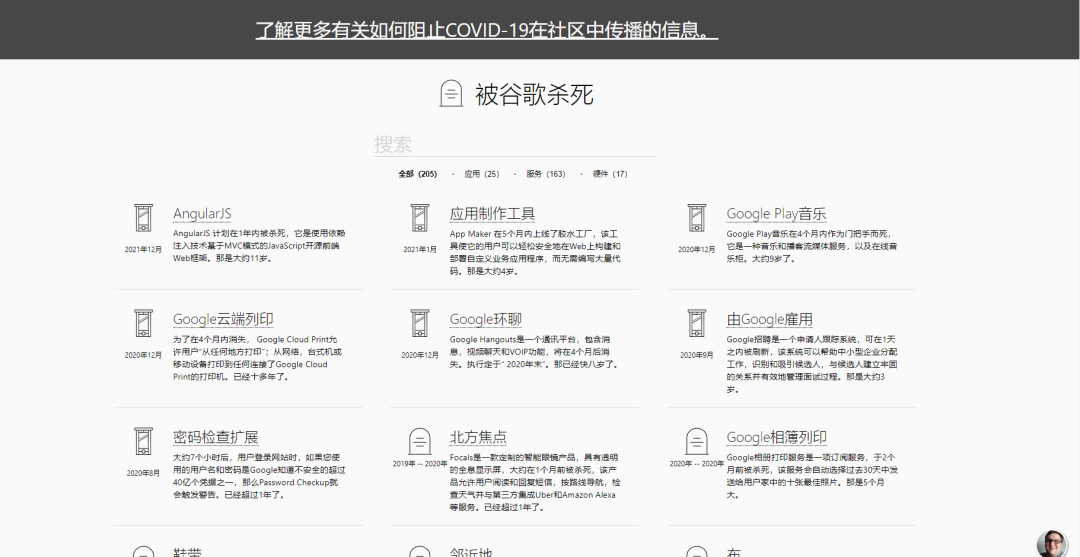Switch to the 硬件 (17) filter

click(610, 174)
